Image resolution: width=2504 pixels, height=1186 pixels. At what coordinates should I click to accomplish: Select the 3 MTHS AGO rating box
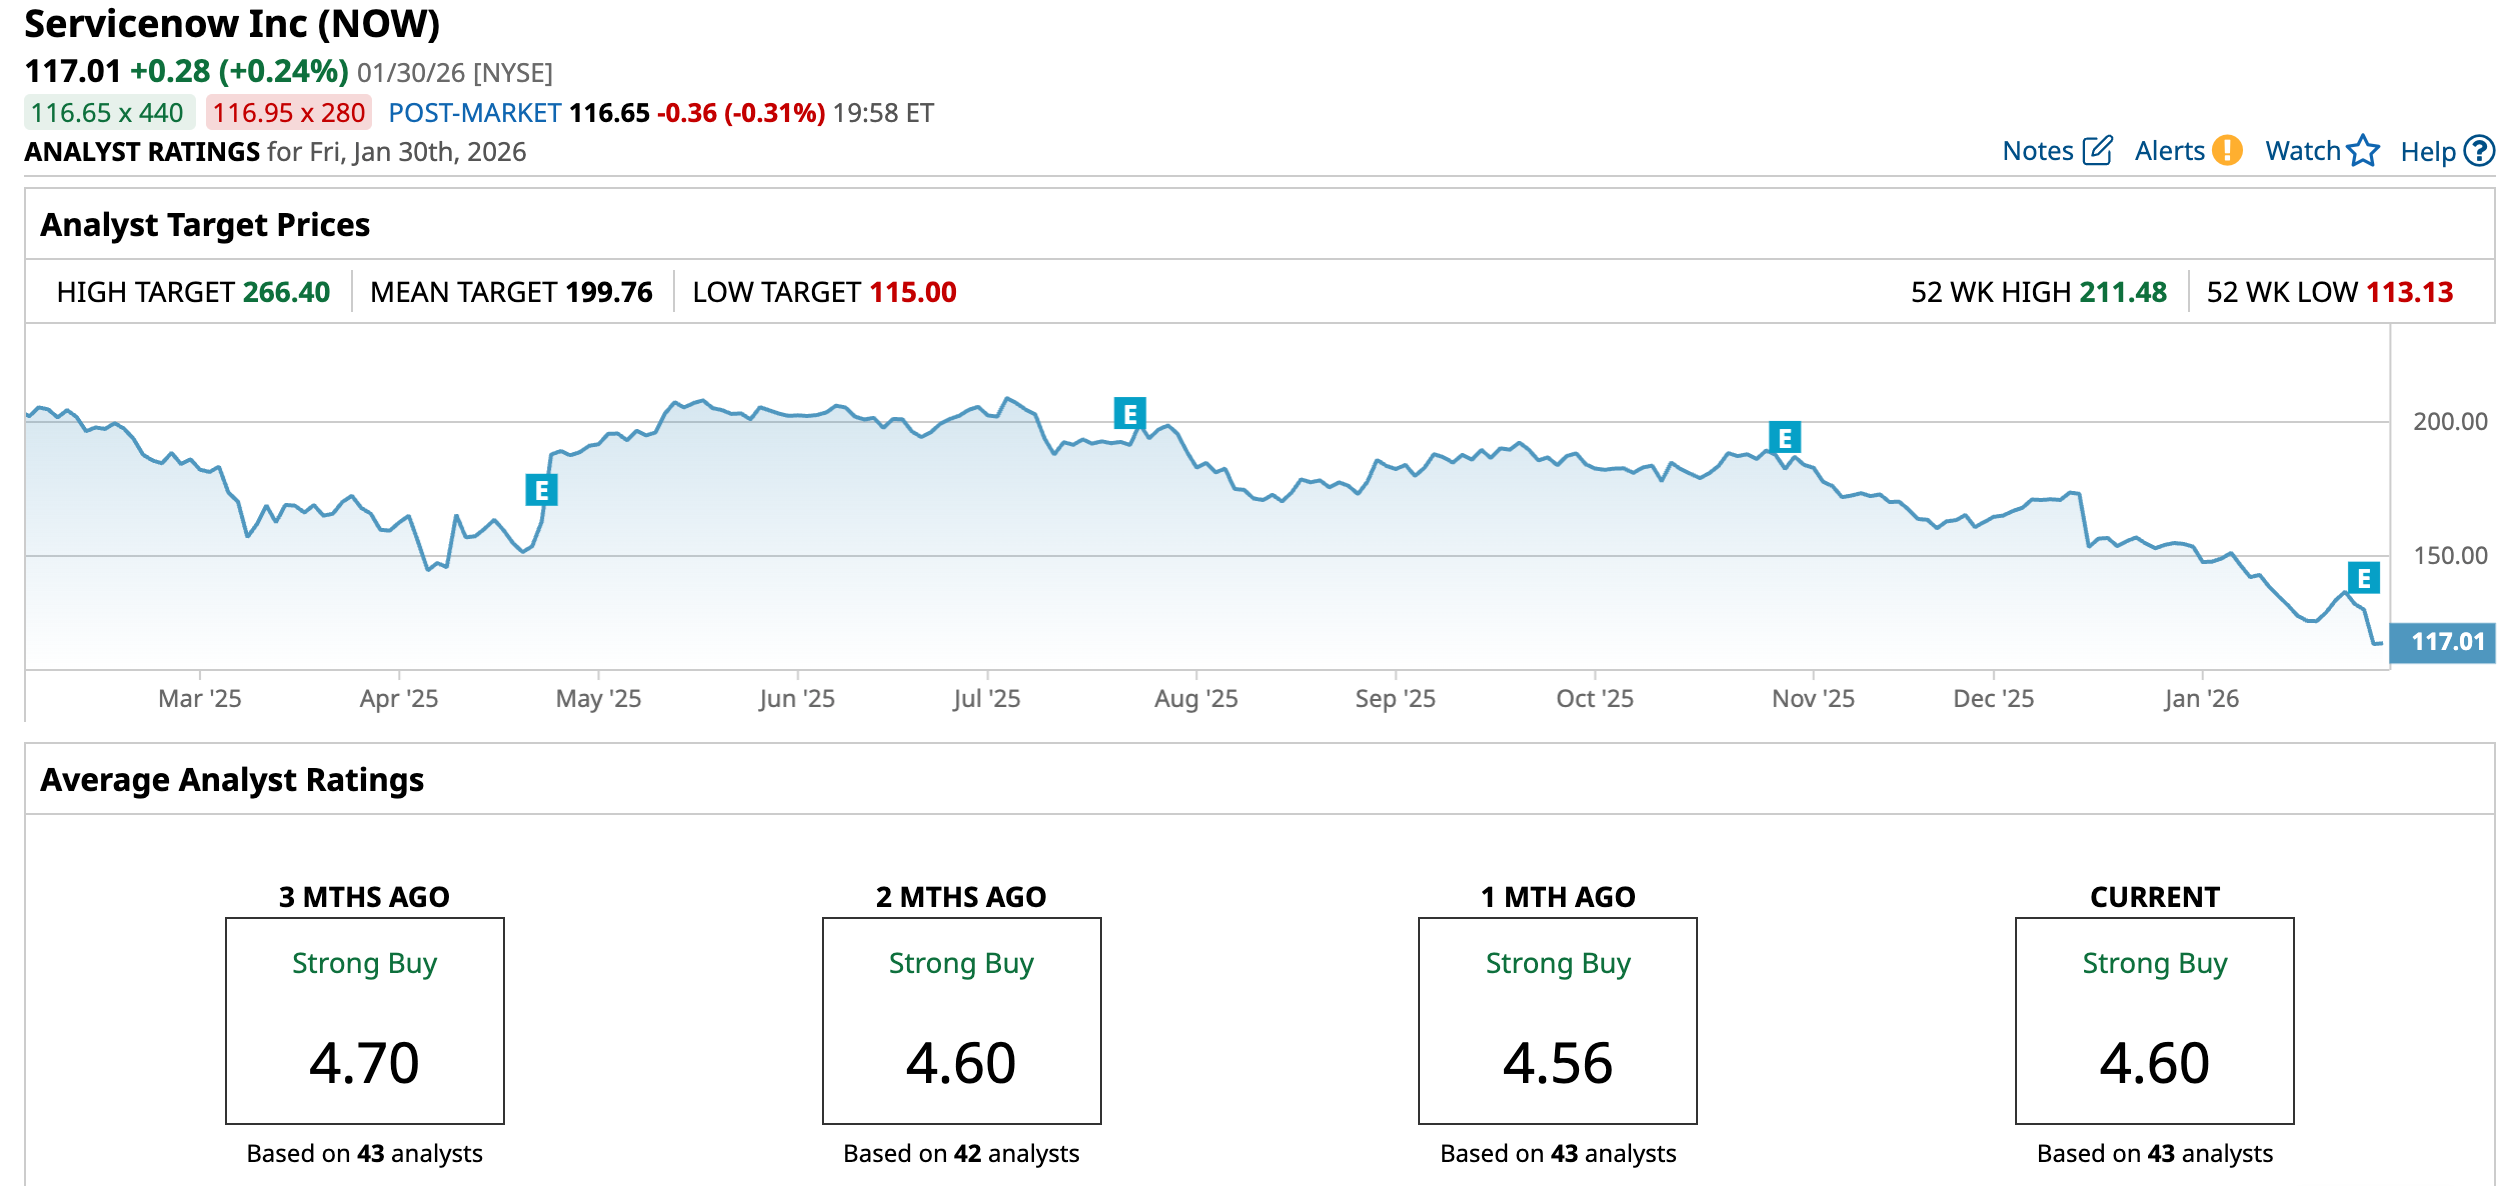365,1021
